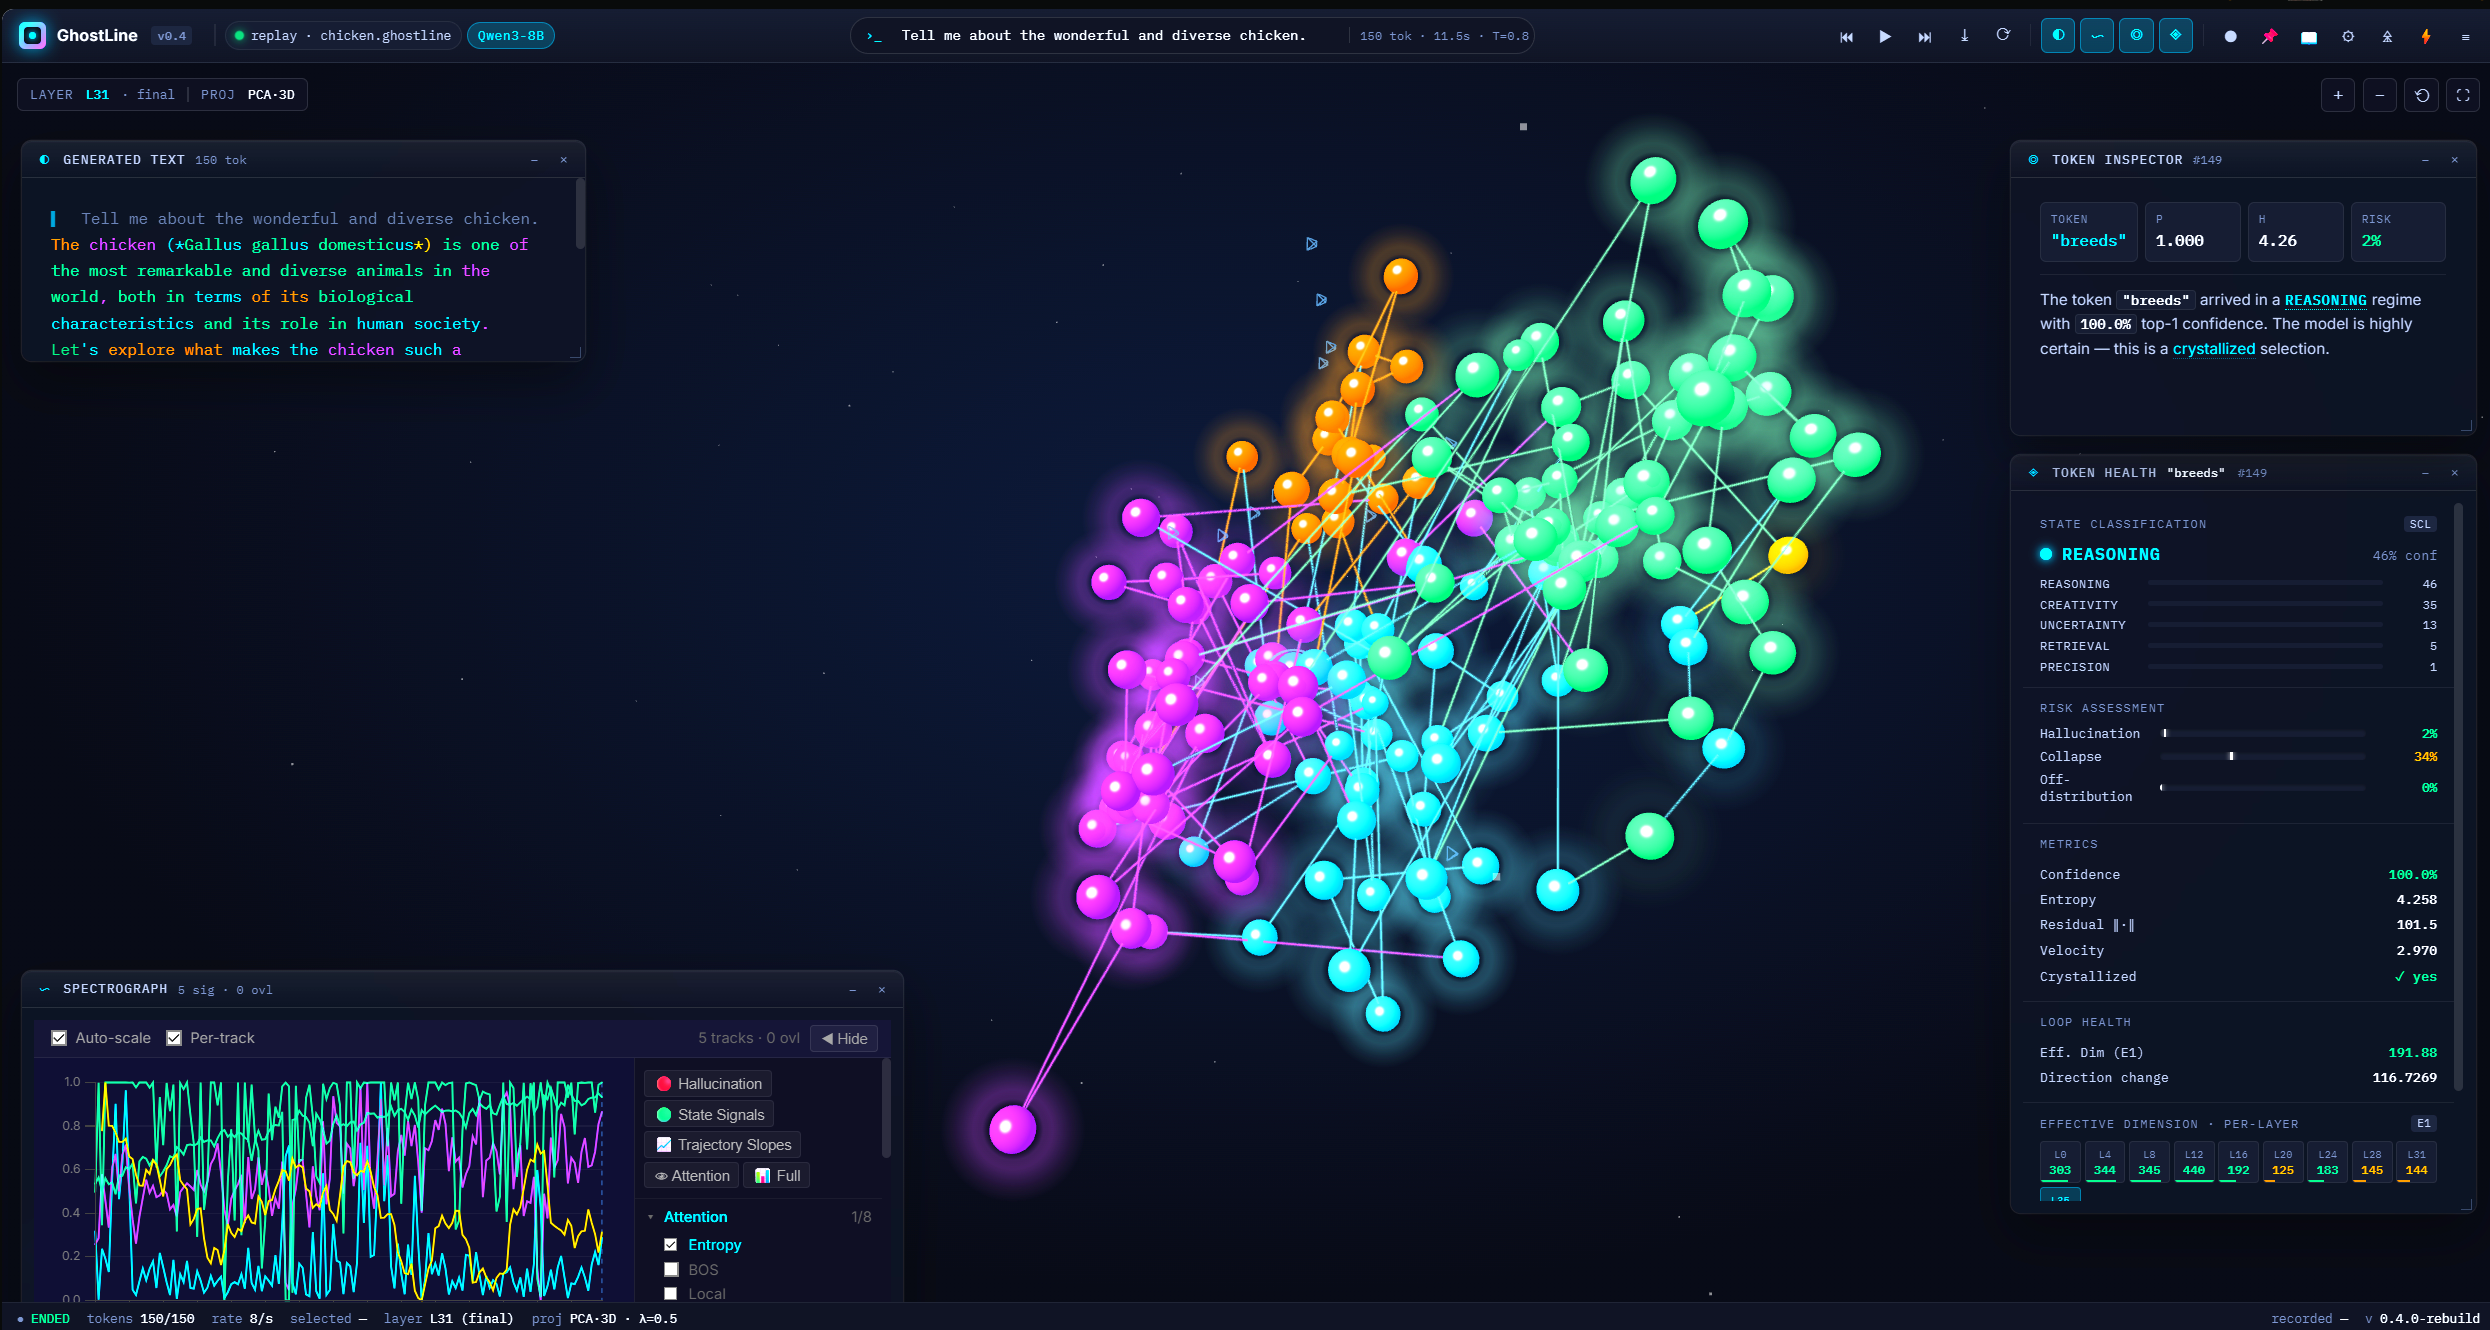Select layer L16 dimension tile

(x=2238, y=1163)
